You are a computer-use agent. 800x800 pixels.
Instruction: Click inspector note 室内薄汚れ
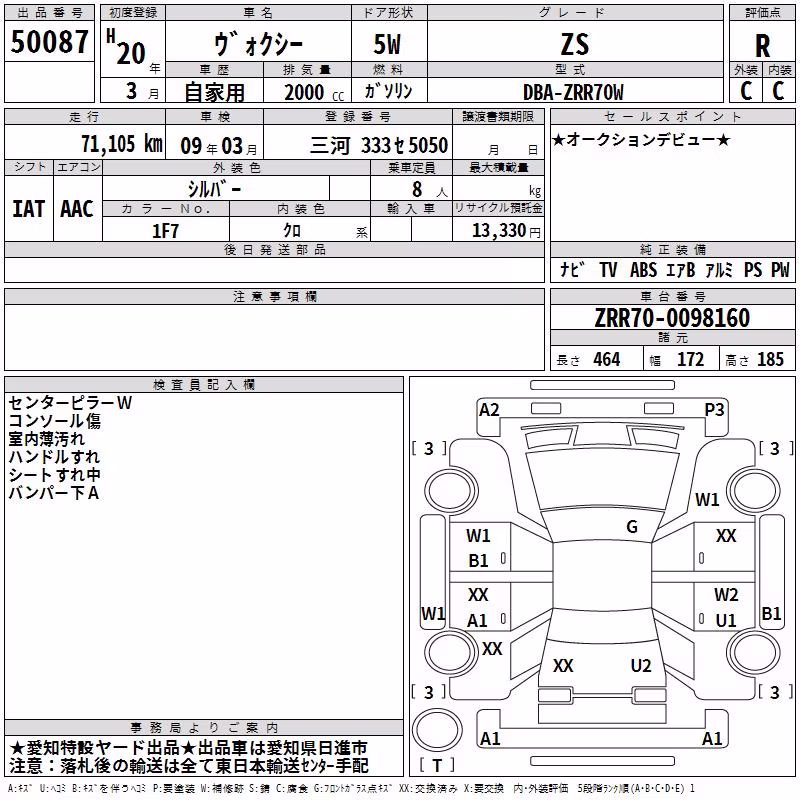pos(46,439)
